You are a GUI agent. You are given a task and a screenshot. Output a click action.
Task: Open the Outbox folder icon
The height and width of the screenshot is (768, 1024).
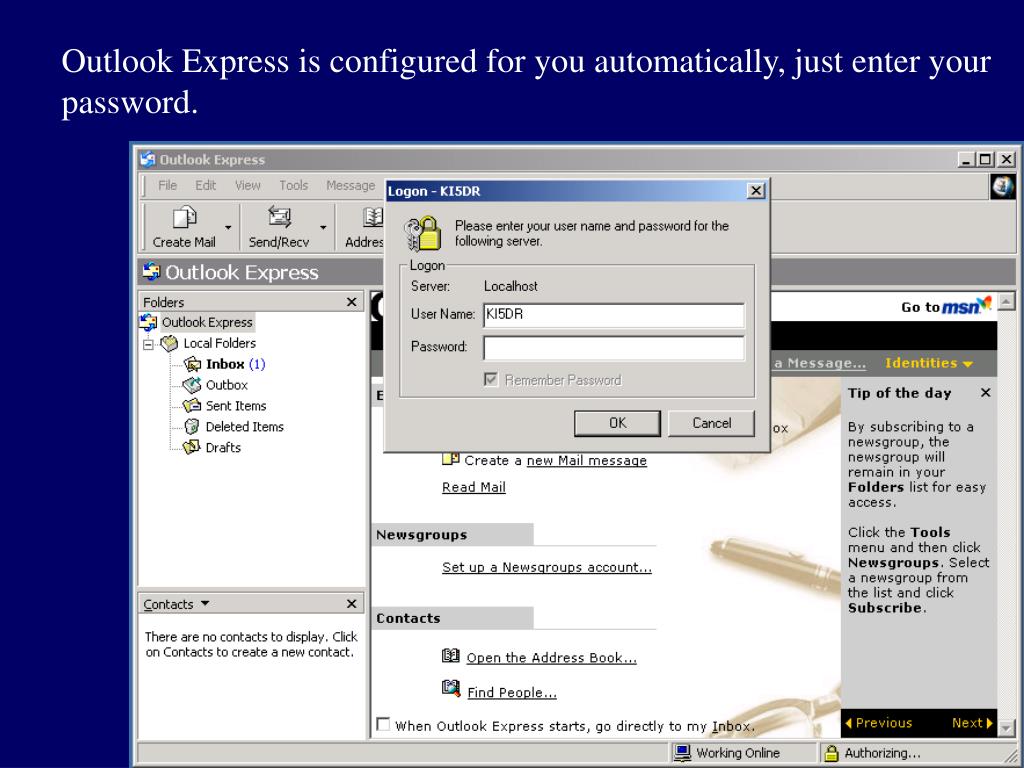[x=191, y=385]
